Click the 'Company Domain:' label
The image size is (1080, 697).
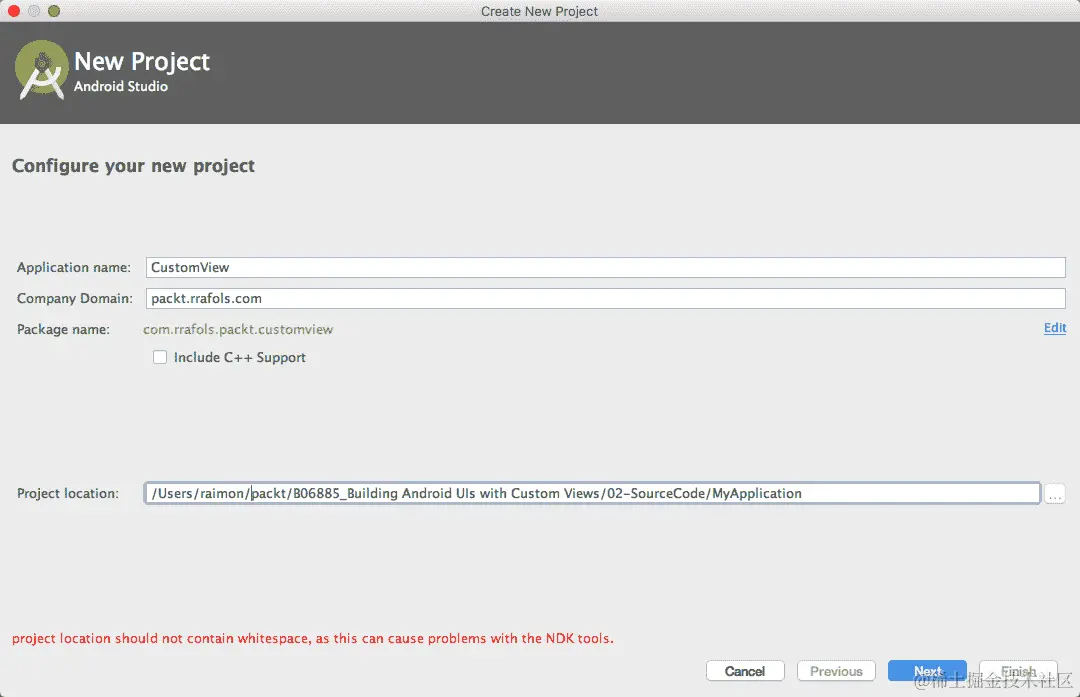pyautogui.click(x=74, y=298)
